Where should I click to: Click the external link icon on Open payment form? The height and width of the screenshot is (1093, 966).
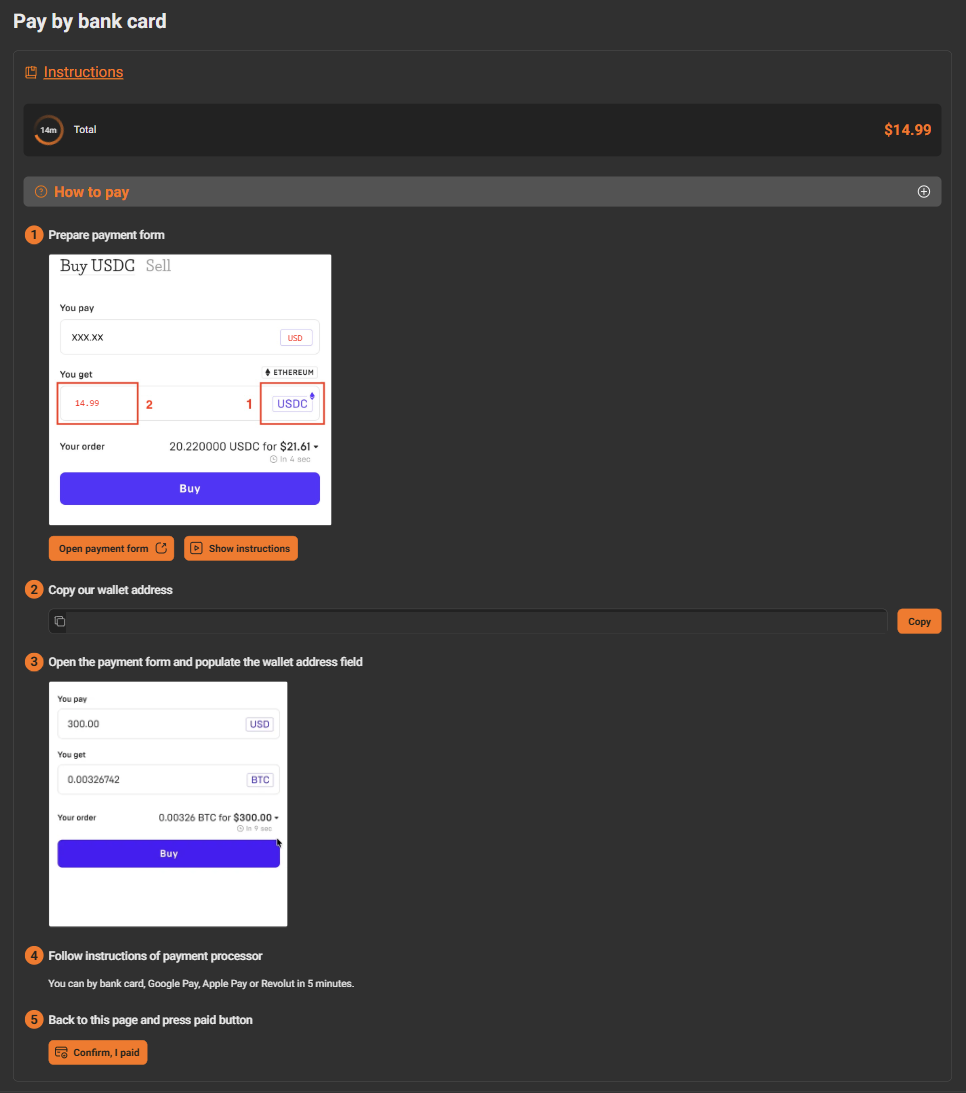click(161, 548)
